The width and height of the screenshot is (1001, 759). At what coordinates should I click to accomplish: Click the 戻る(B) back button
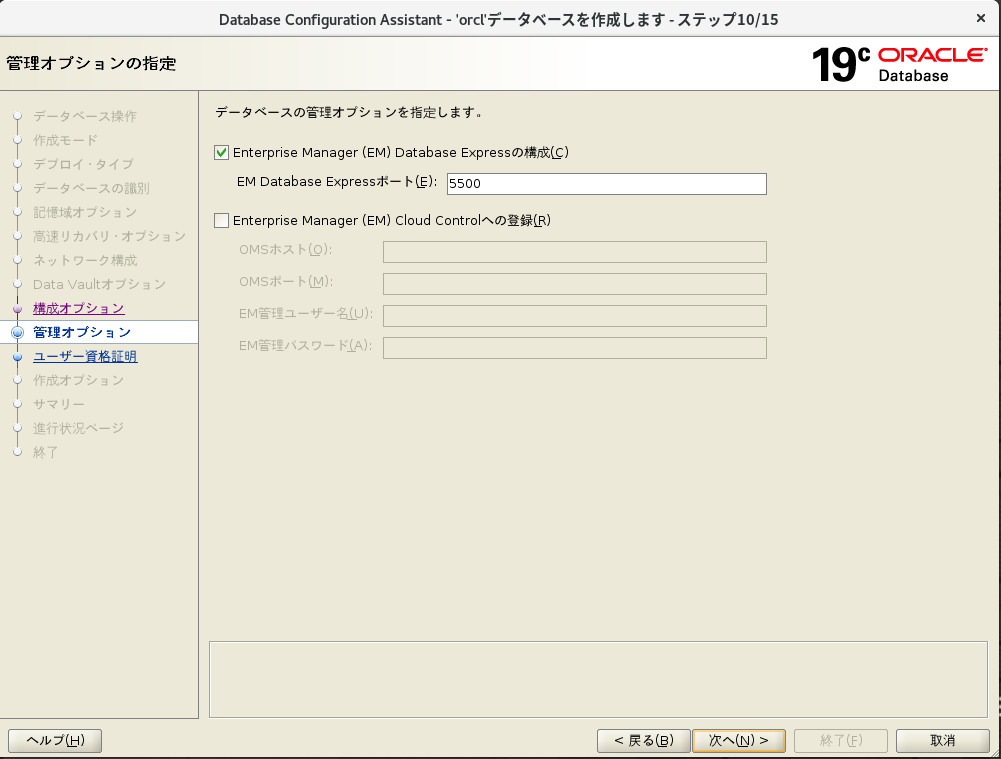[643, 741]
